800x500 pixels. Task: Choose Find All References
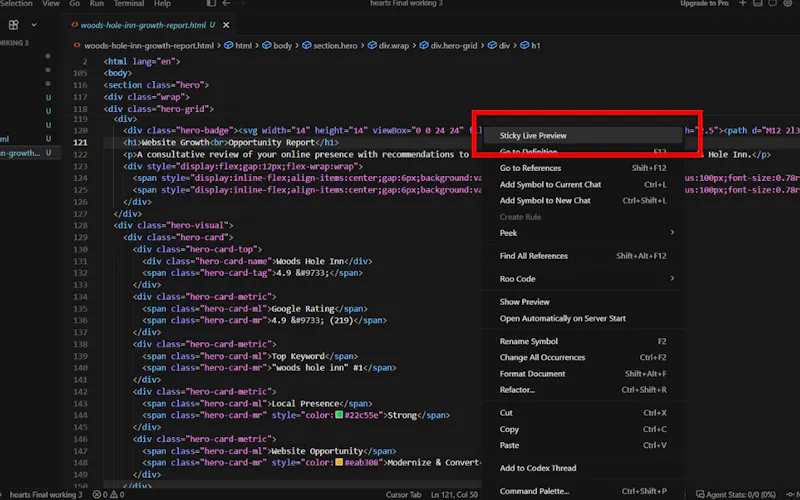click(583, 256)
